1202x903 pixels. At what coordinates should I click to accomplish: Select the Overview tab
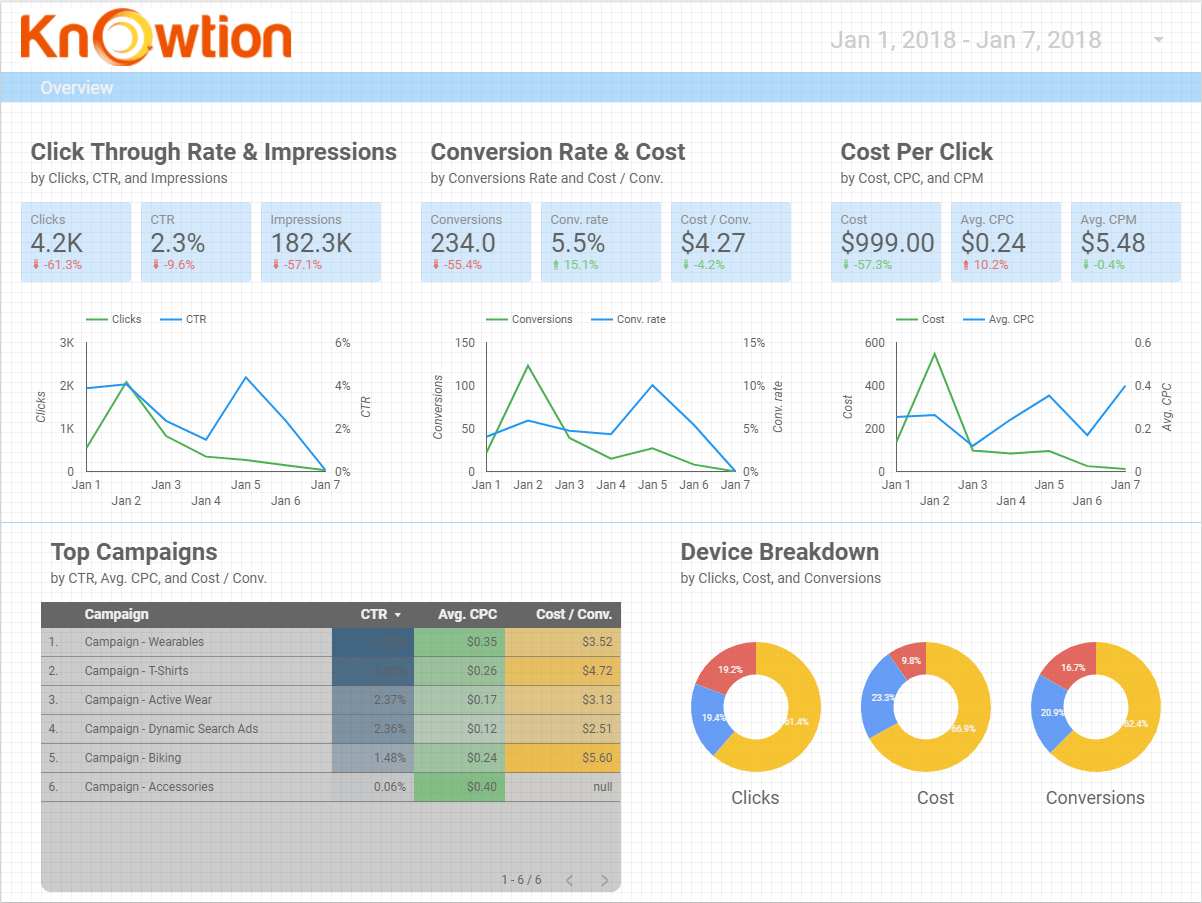(77, 88)
